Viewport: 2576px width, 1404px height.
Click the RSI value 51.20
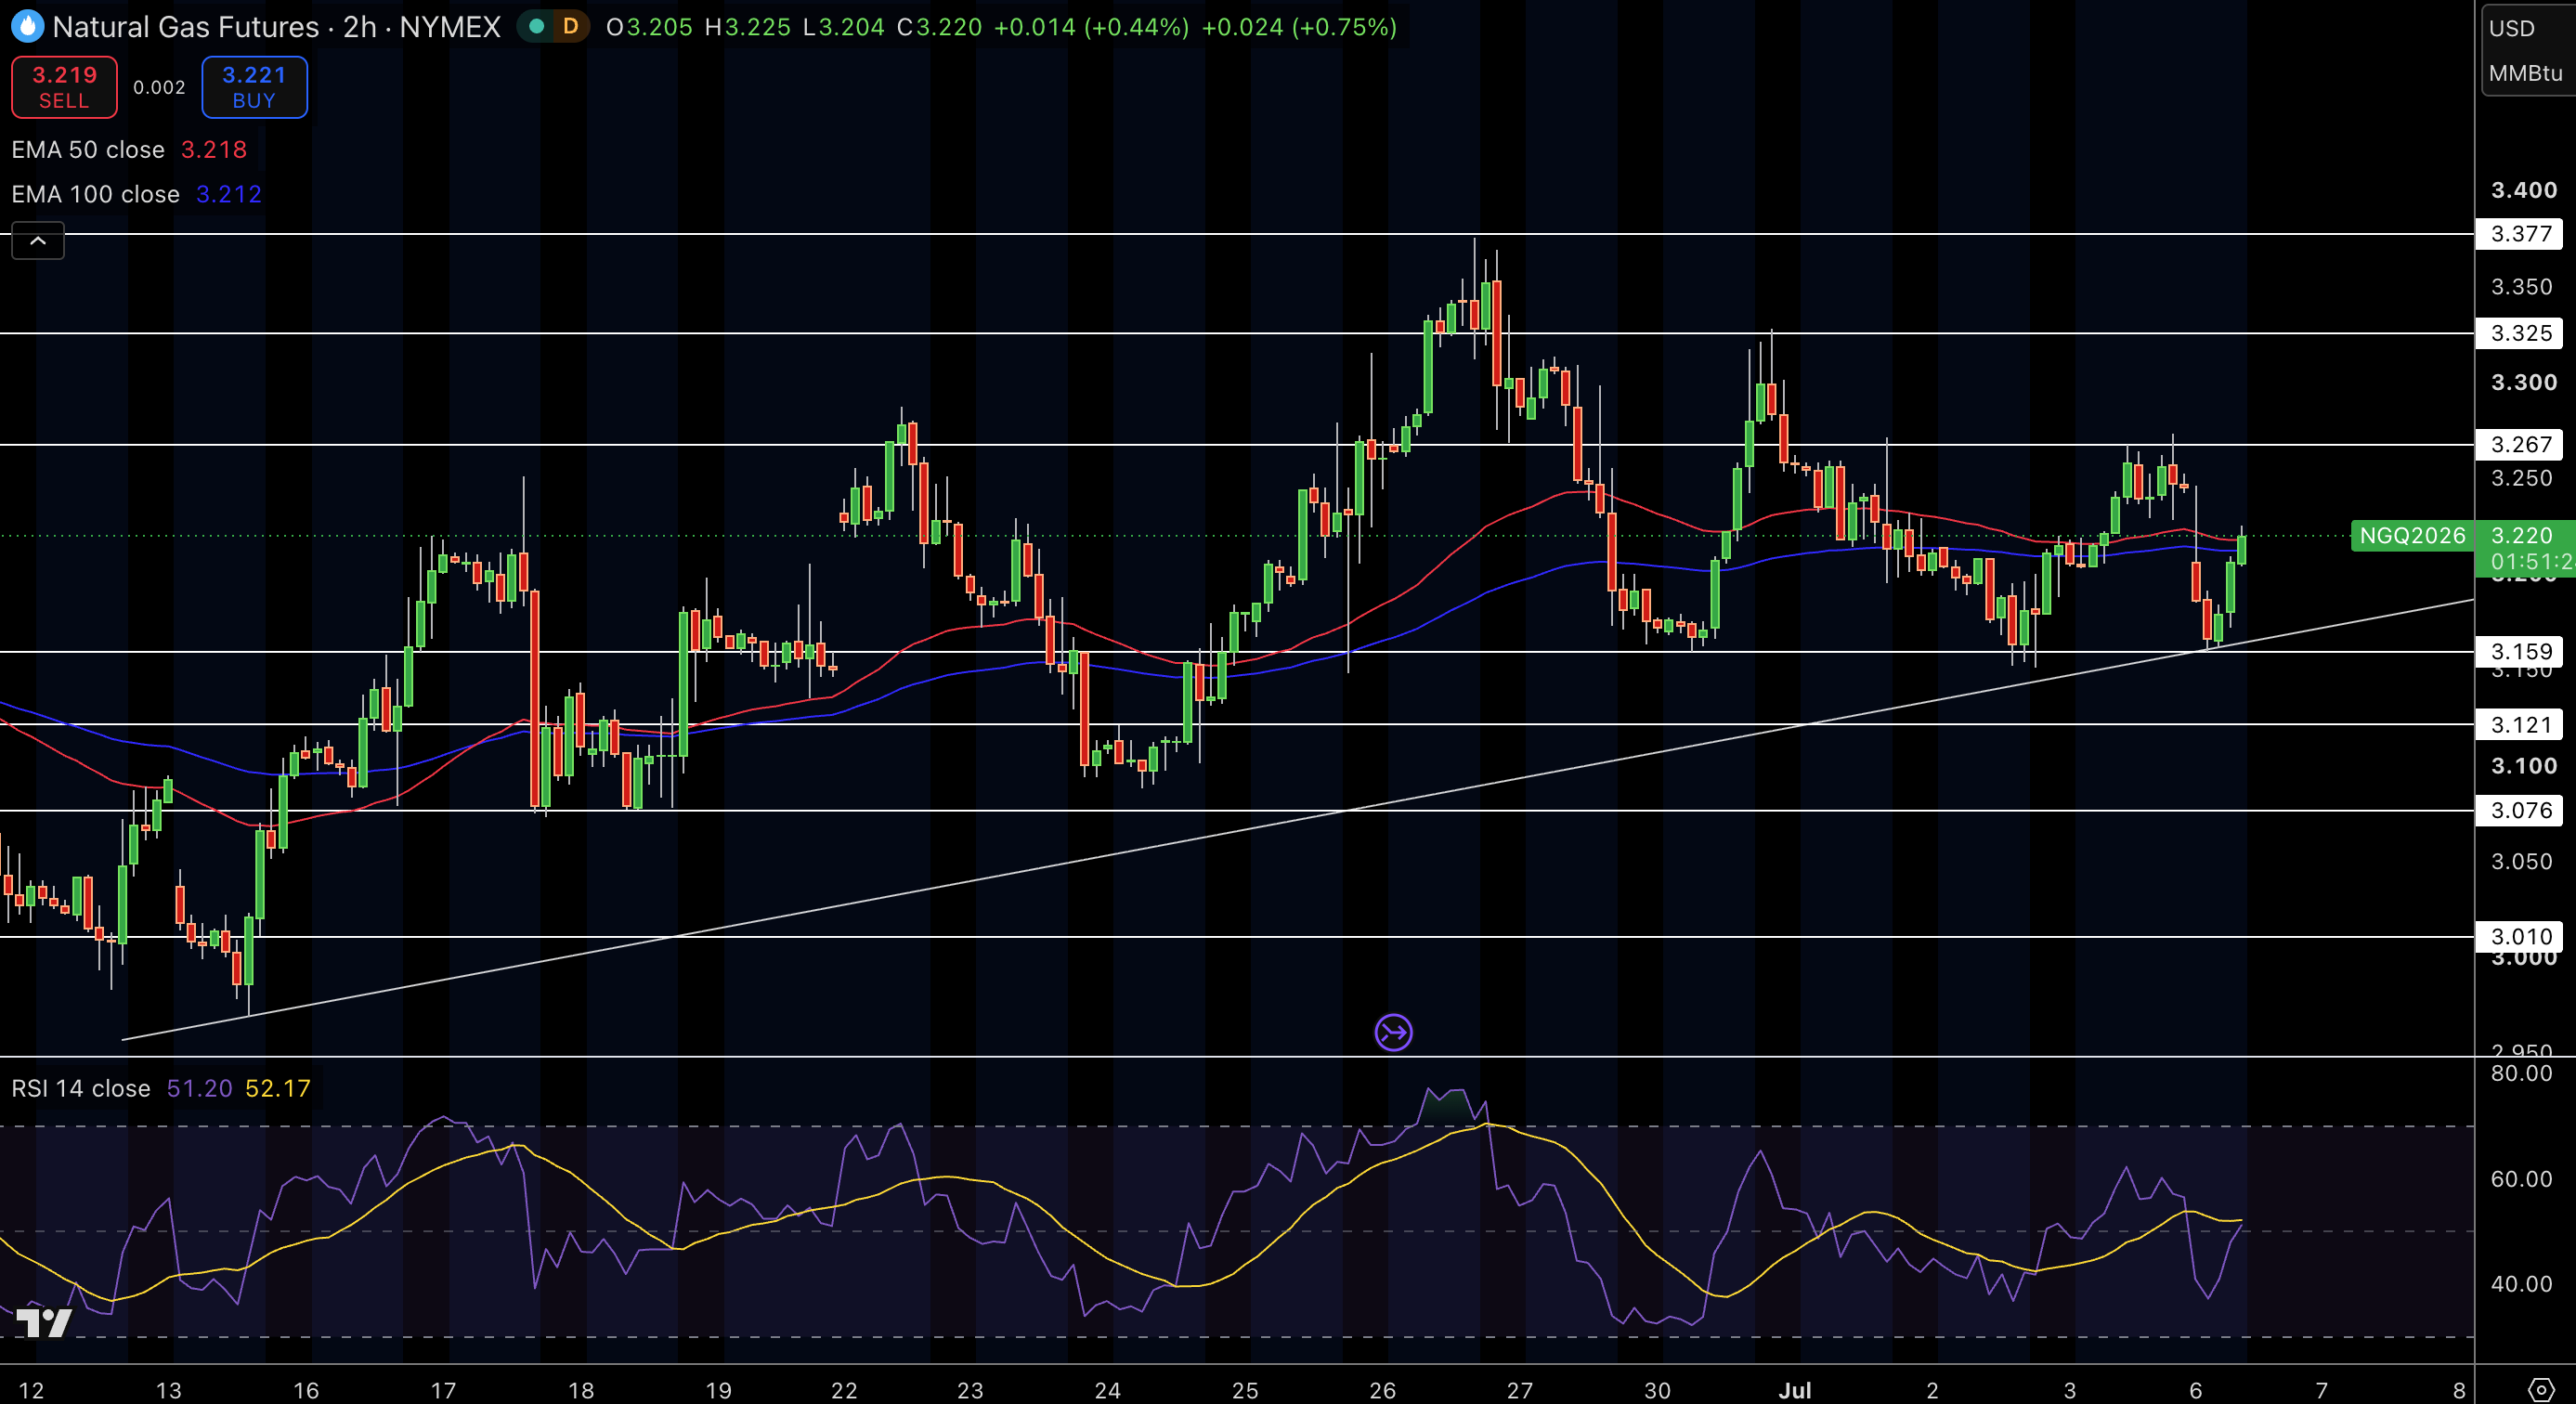[x=200, y=1088]
